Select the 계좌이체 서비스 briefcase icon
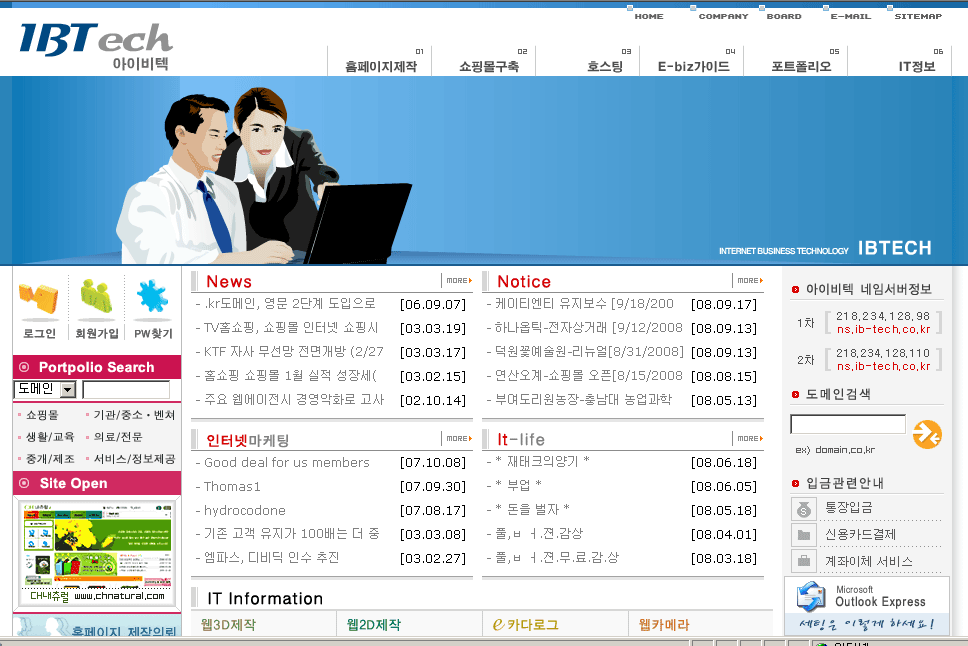968x646 pixels. tap(803, 561)
